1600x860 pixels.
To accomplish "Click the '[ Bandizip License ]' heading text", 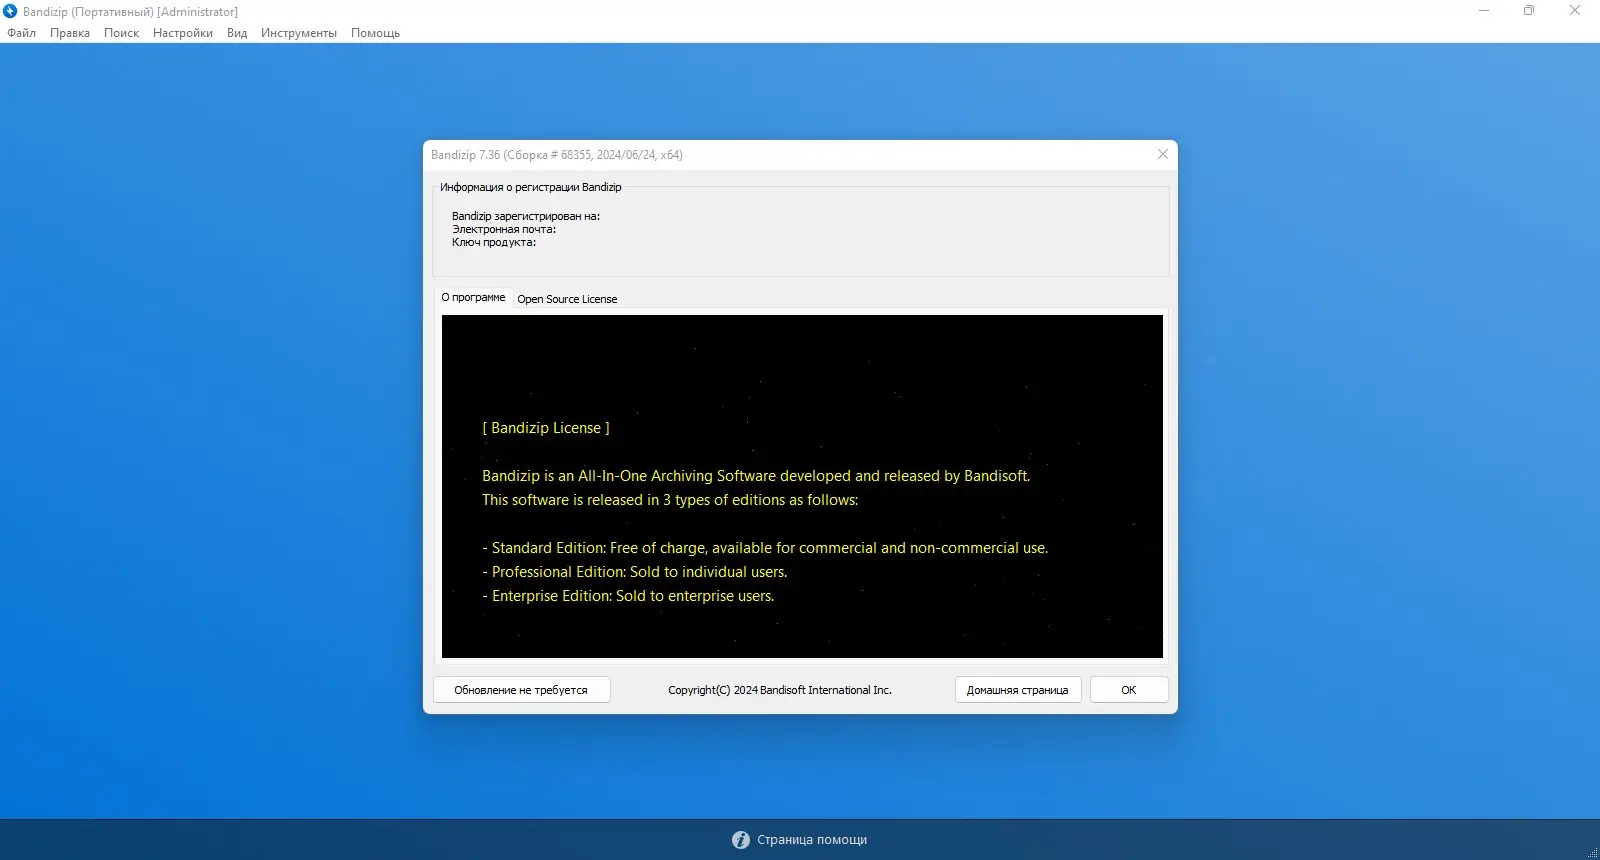I will click(546, 428).
